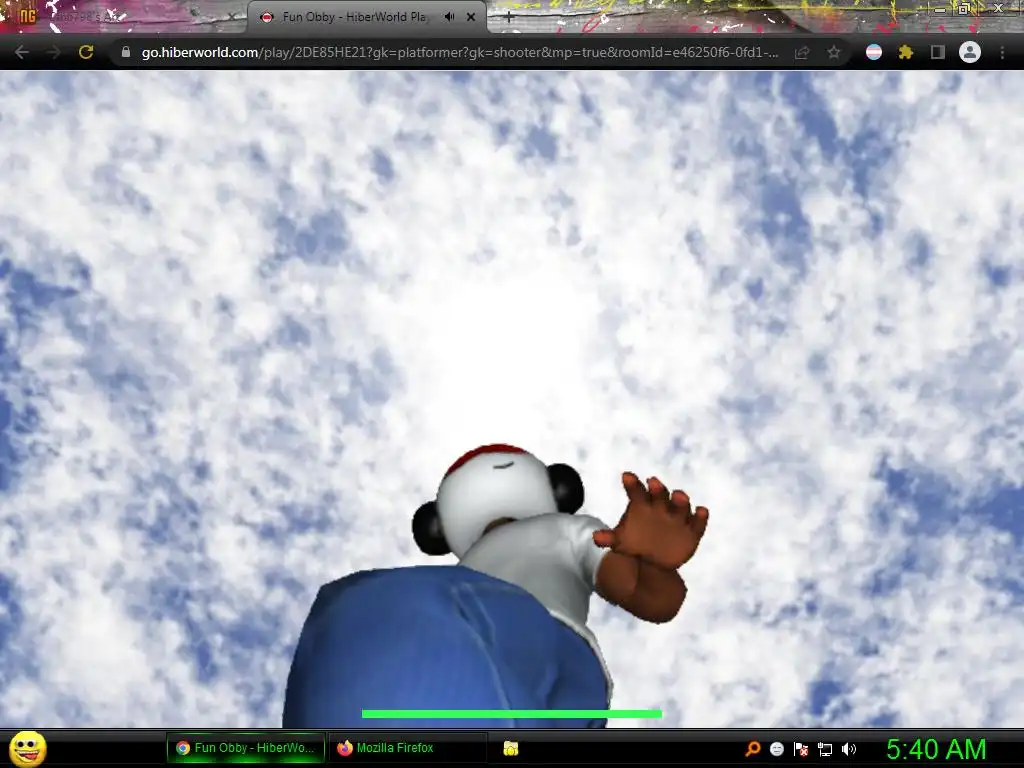This screenshot has width=1024, height=768.
Task: Open the Chrome profile avatar
Action: pyautogui.click(x=970, y=52)
